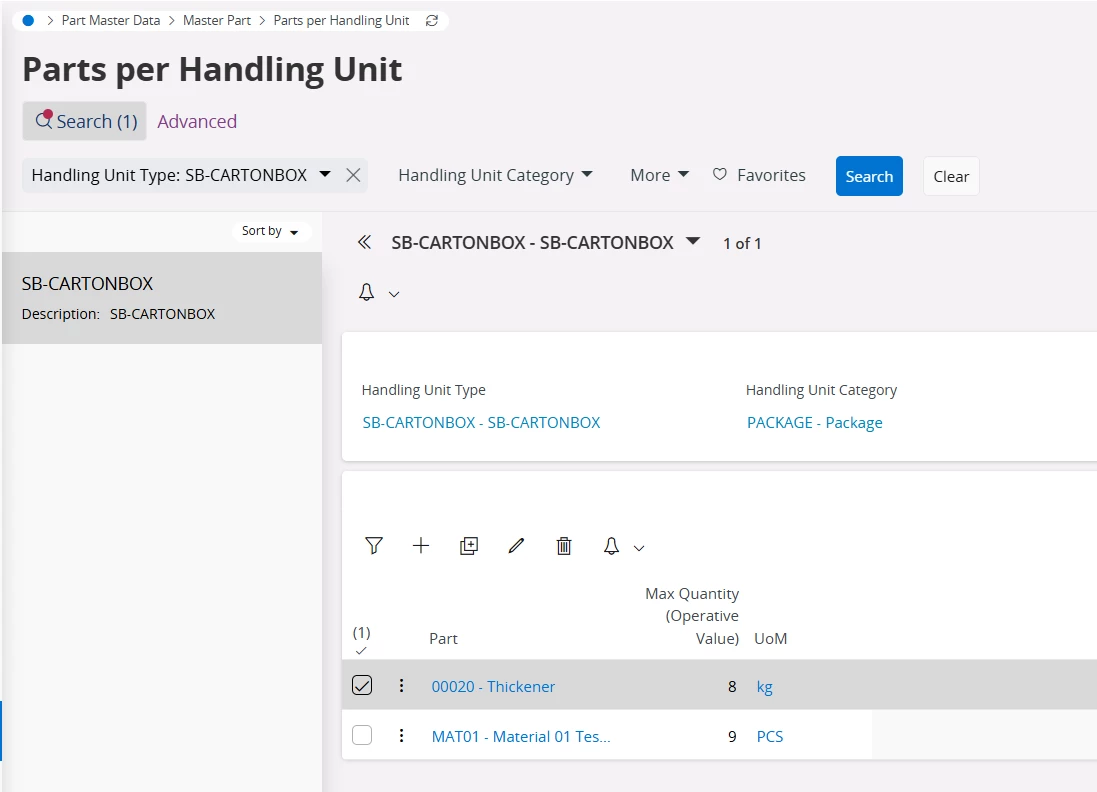Image resolution: width=1097 pixels, height=792 pixels.
Task: Select SB-CARTONBOX item in left list
Action: pyautogui.click(x=162, y=298)
